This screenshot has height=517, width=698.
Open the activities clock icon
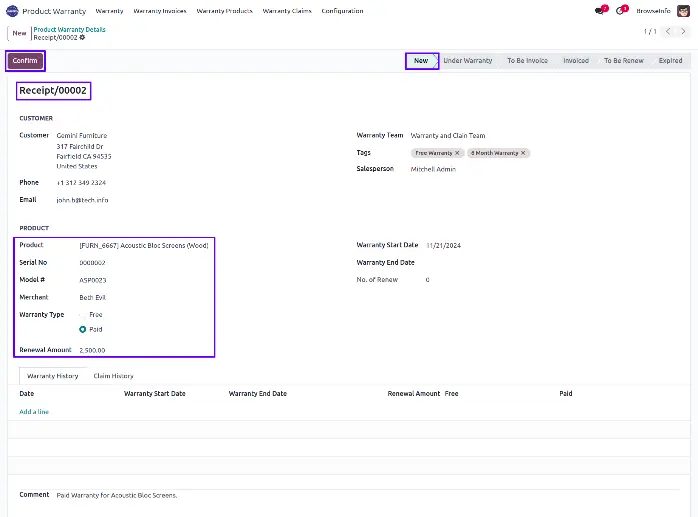pos(621,11)
